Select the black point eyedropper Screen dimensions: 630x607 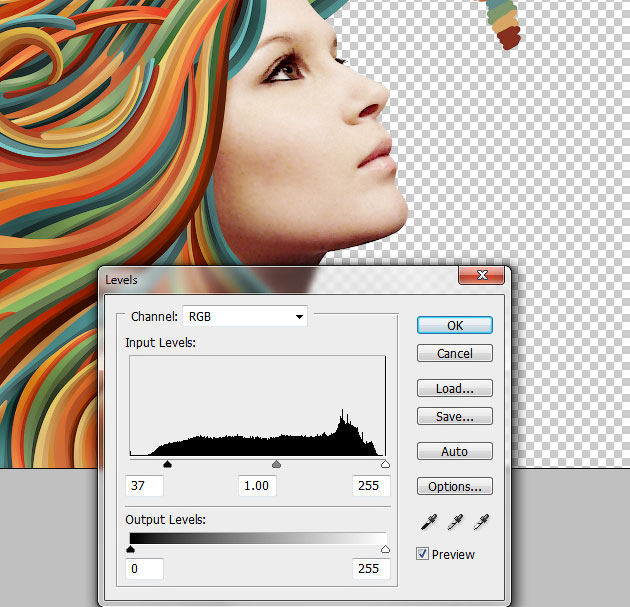(429, 522)
